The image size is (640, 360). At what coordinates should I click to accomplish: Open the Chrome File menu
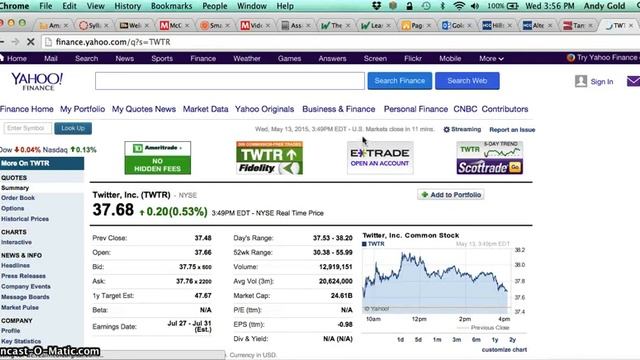click(x=46, y=6)
